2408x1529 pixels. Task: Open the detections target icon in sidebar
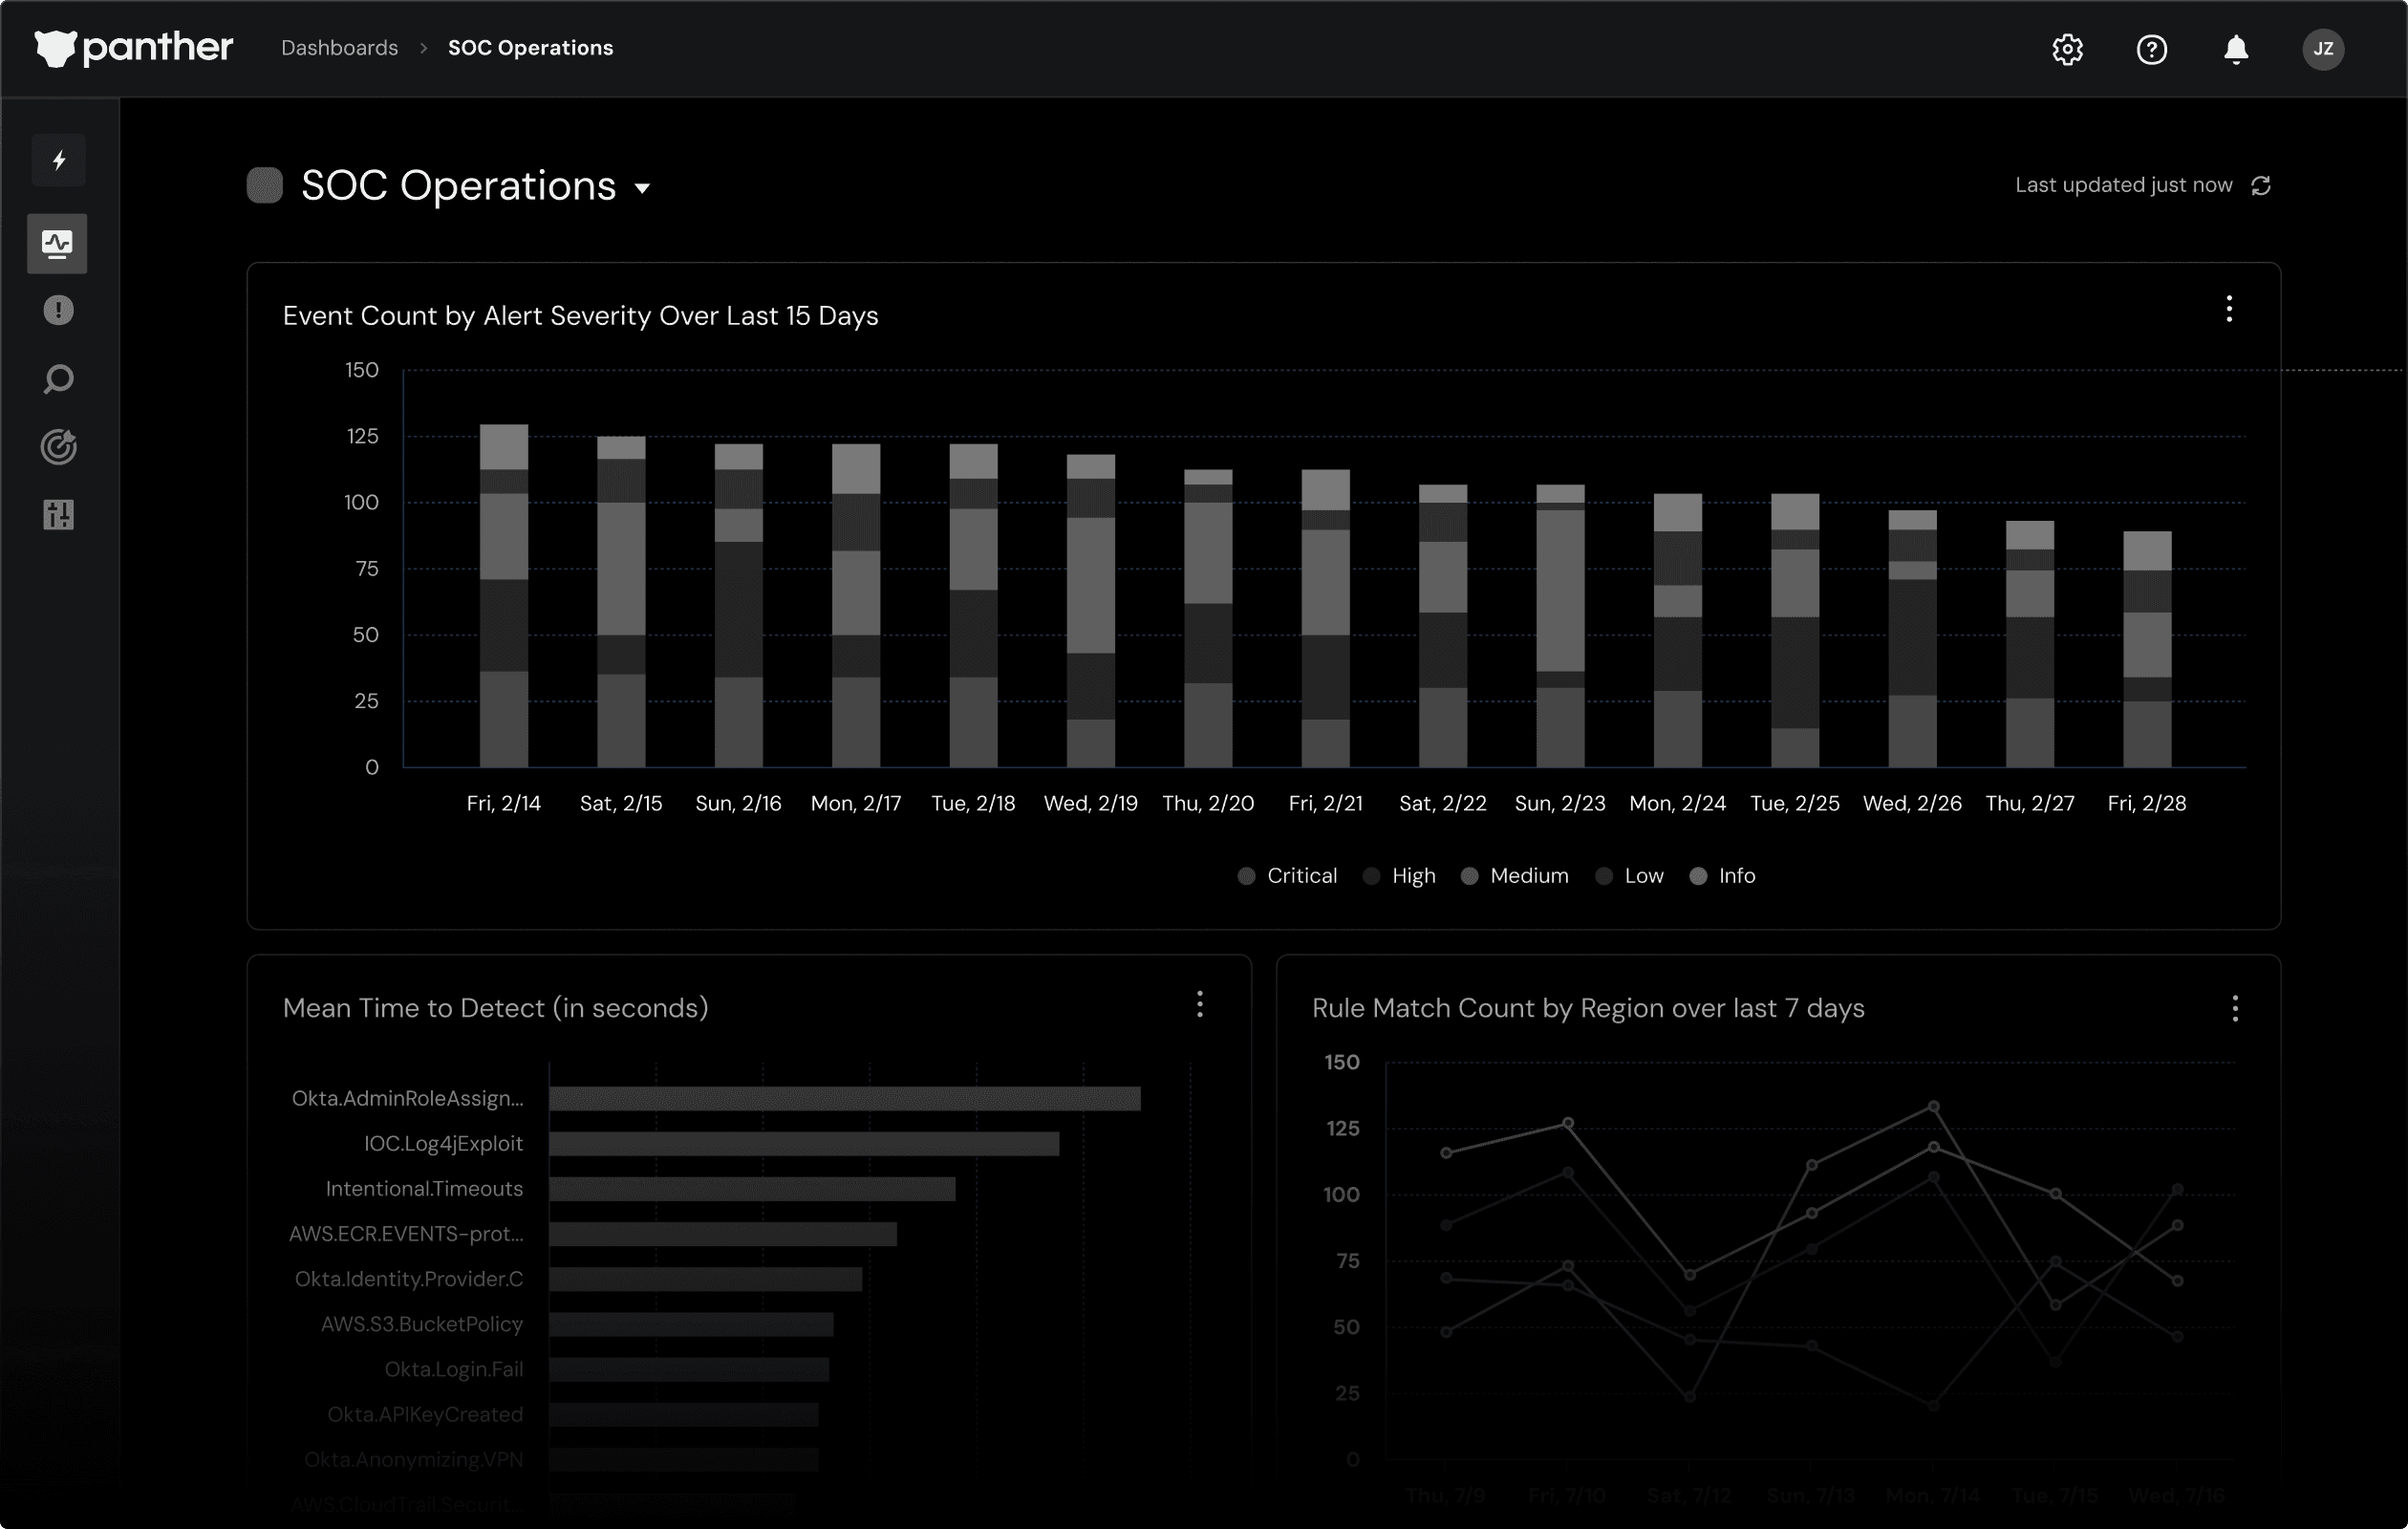[58, 447]
